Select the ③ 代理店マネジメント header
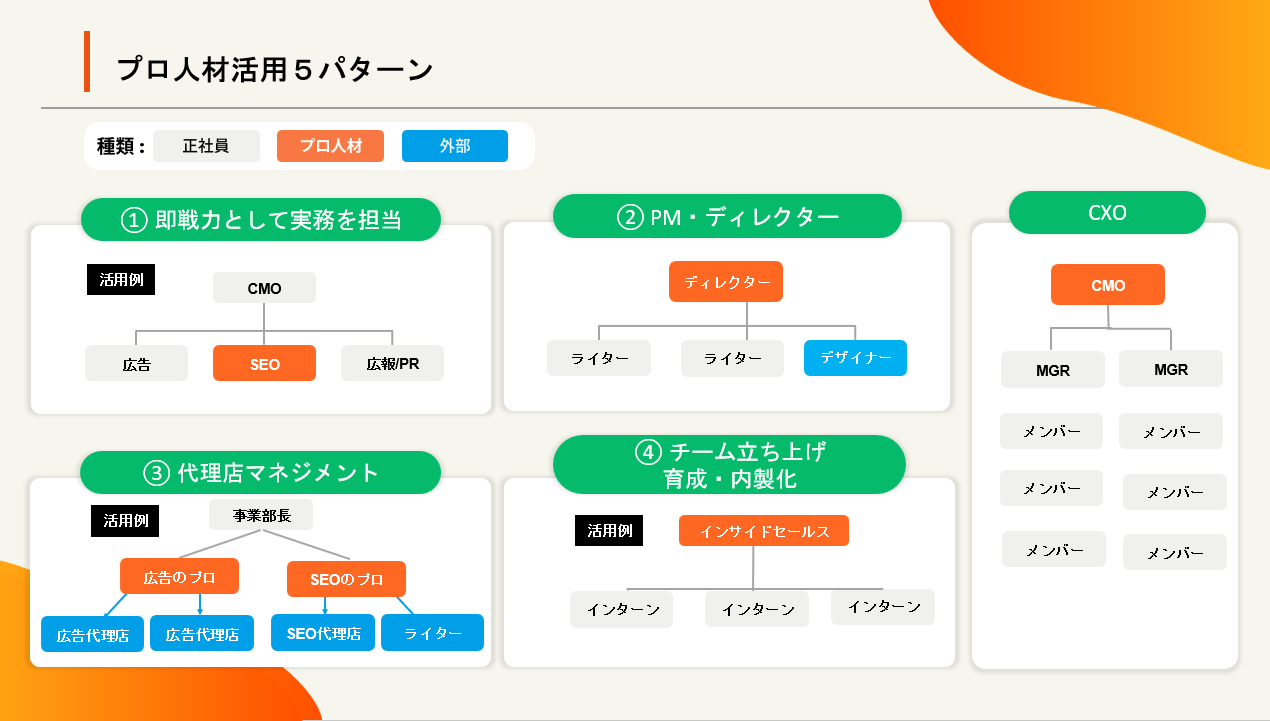This screenshot has width=1270, height=721. 261,472
